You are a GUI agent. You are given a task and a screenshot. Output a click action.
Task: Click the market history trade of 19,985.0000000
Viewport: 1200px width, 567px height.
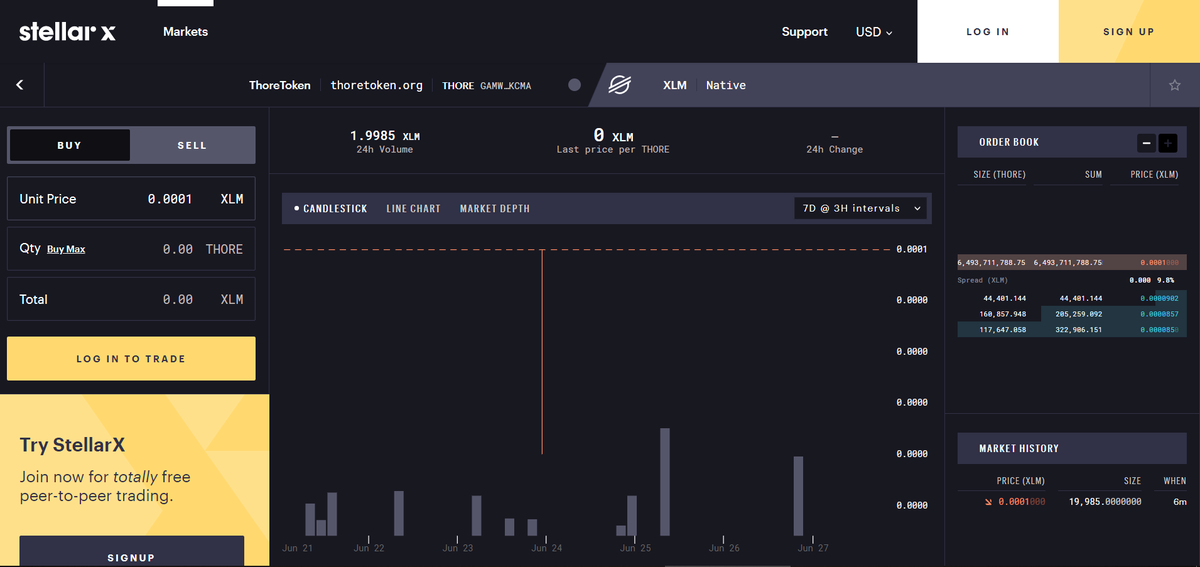tap(1071, 501)
